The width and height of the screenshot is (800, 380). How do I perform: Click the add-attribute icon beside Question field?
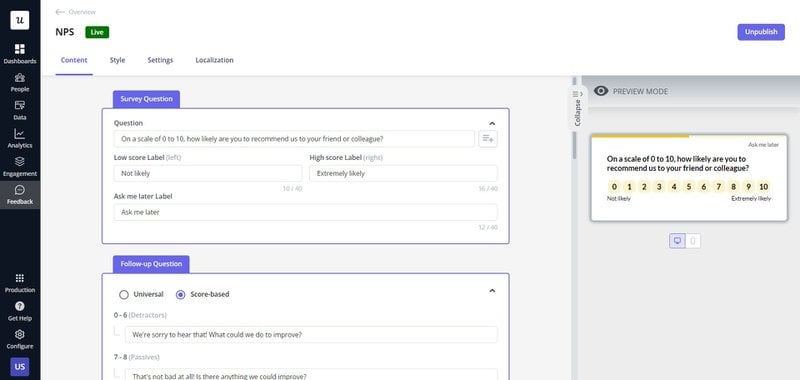[488, 139]
